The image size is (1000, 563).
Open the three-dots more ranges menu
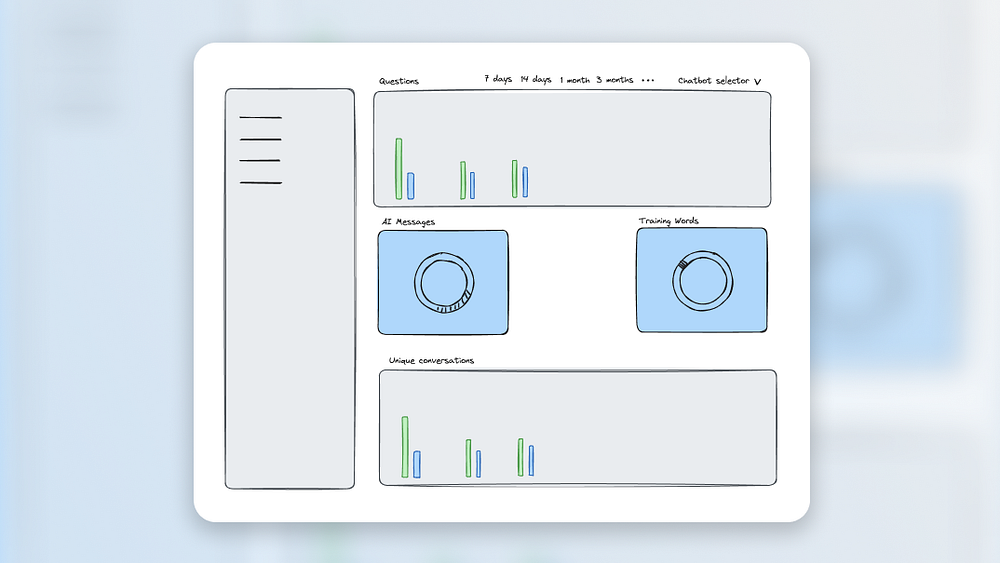tap(648, 80)
